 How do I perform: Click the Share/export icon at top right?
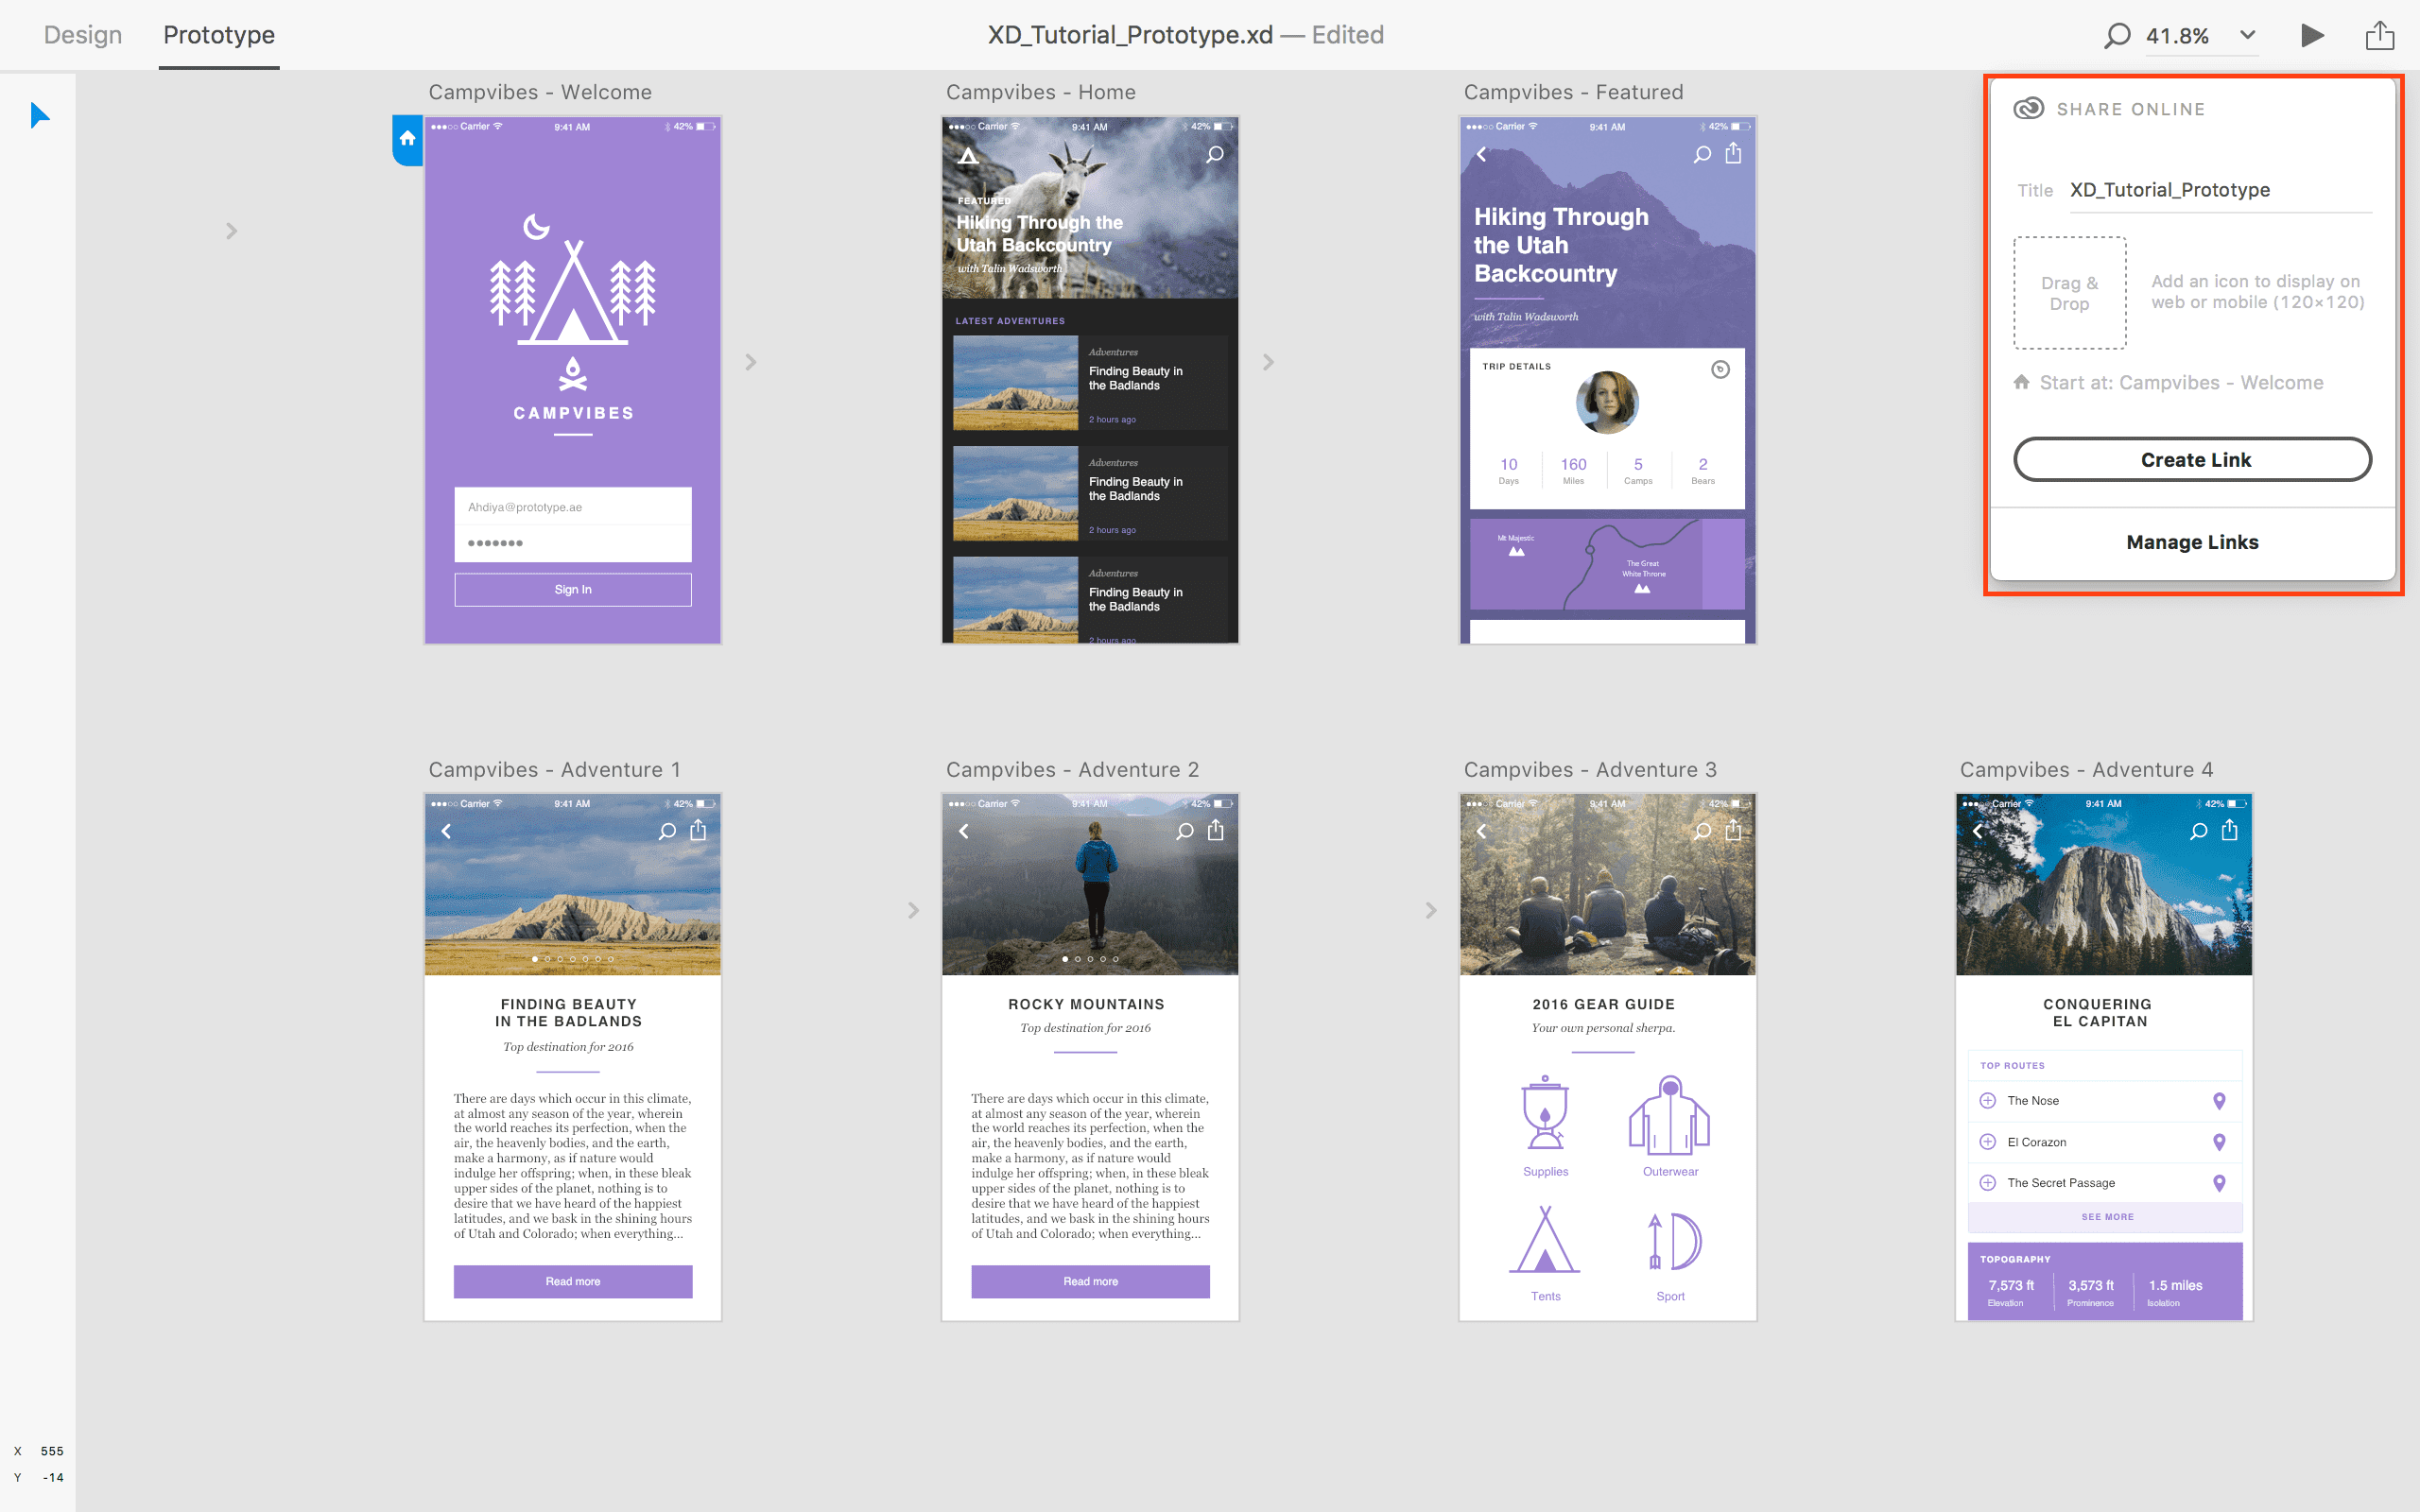2379,35
